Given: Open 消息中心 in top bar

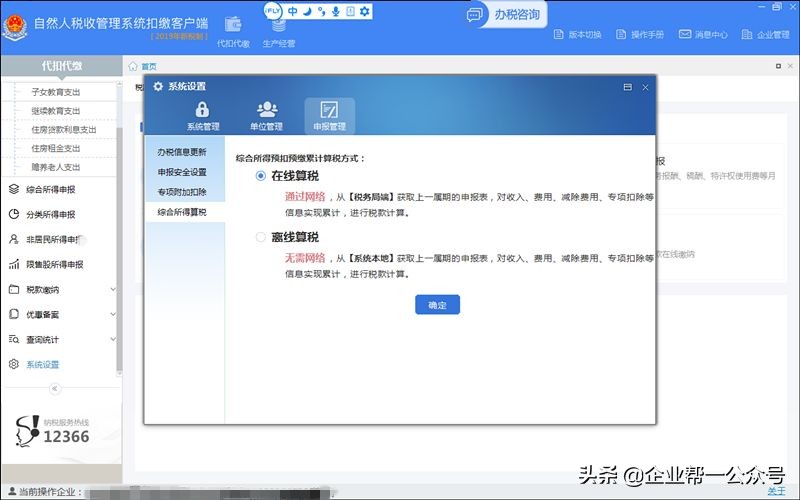Looking at the screenshot, I should pyautogui.click(x=703, y=34).
